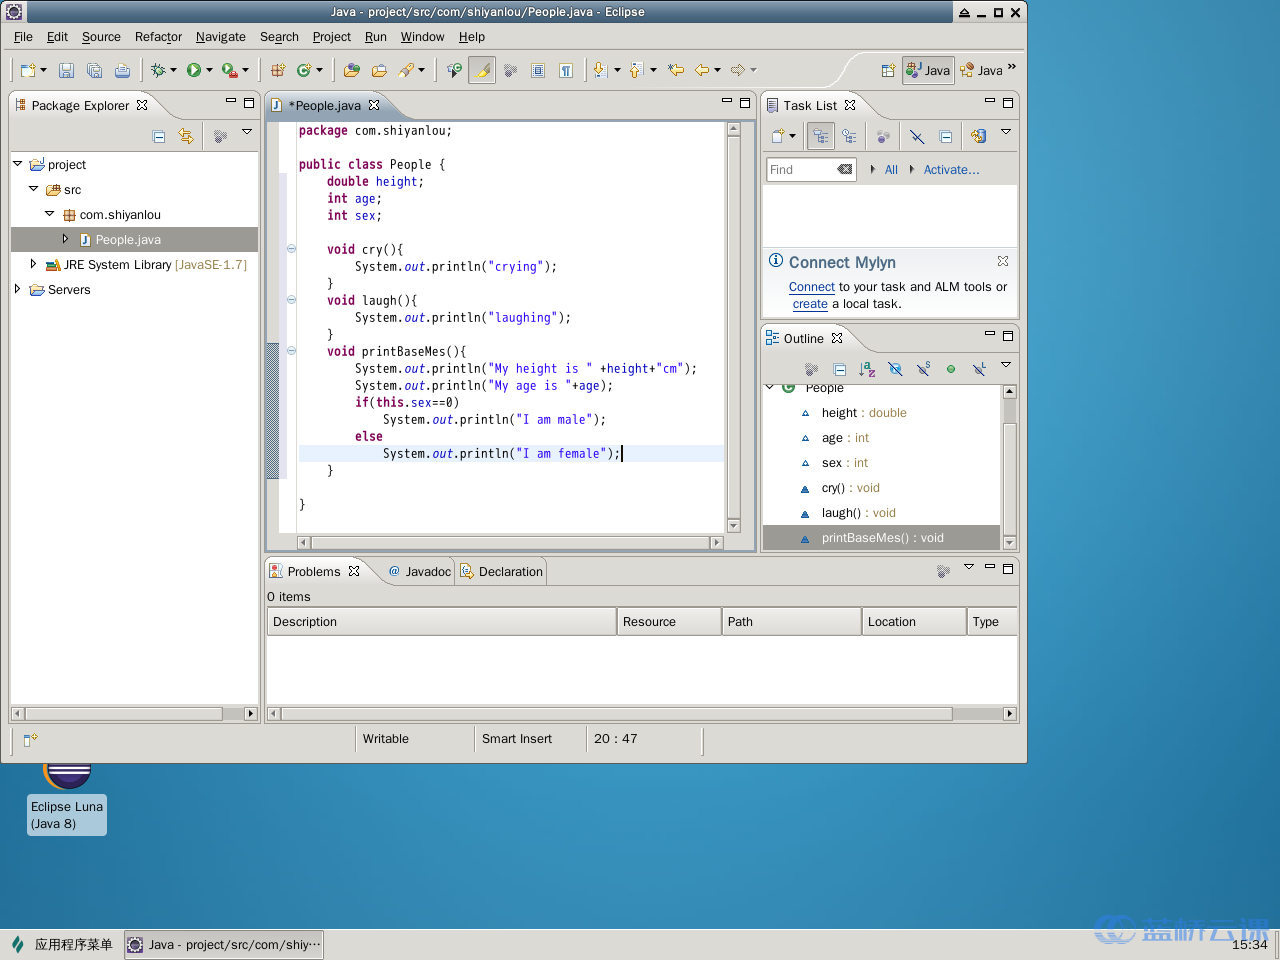The height and width of the screenshot is (960, 1280).
Task: Toggle Block Selection Mode in toolbar
Action: [538, 70]
